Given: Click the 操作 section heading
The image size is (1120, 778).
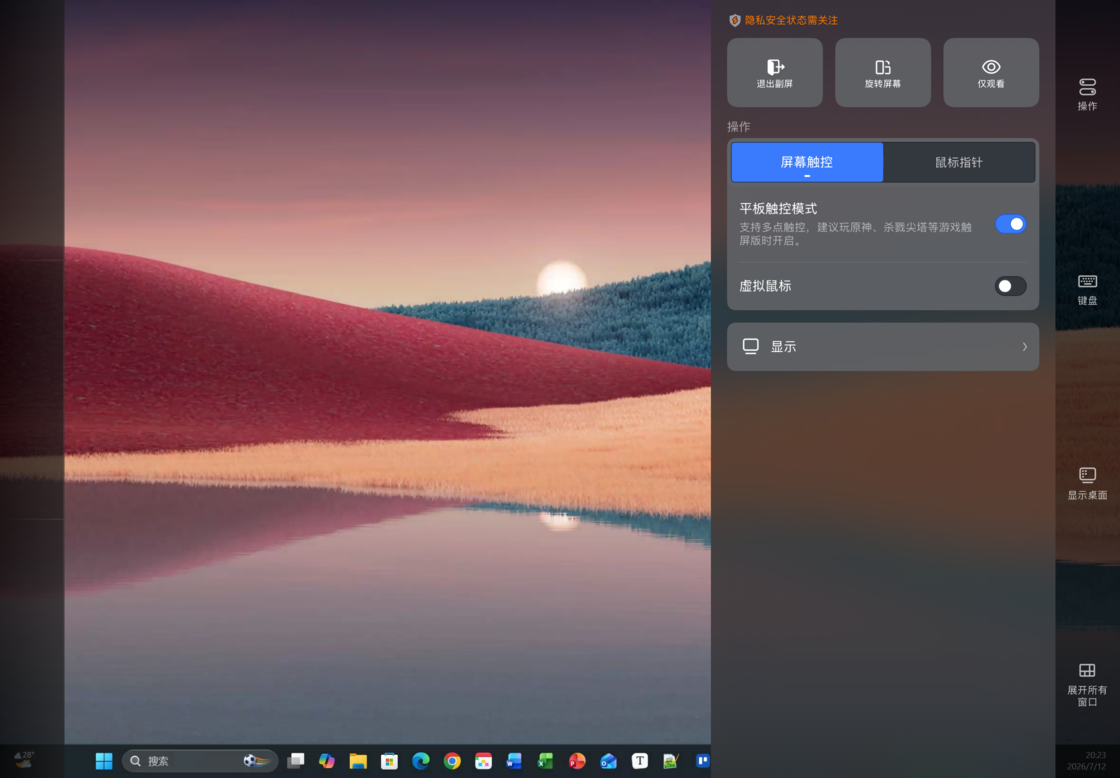Looking at the screenshot, I should pyautogui.click(x=739, y=126).
